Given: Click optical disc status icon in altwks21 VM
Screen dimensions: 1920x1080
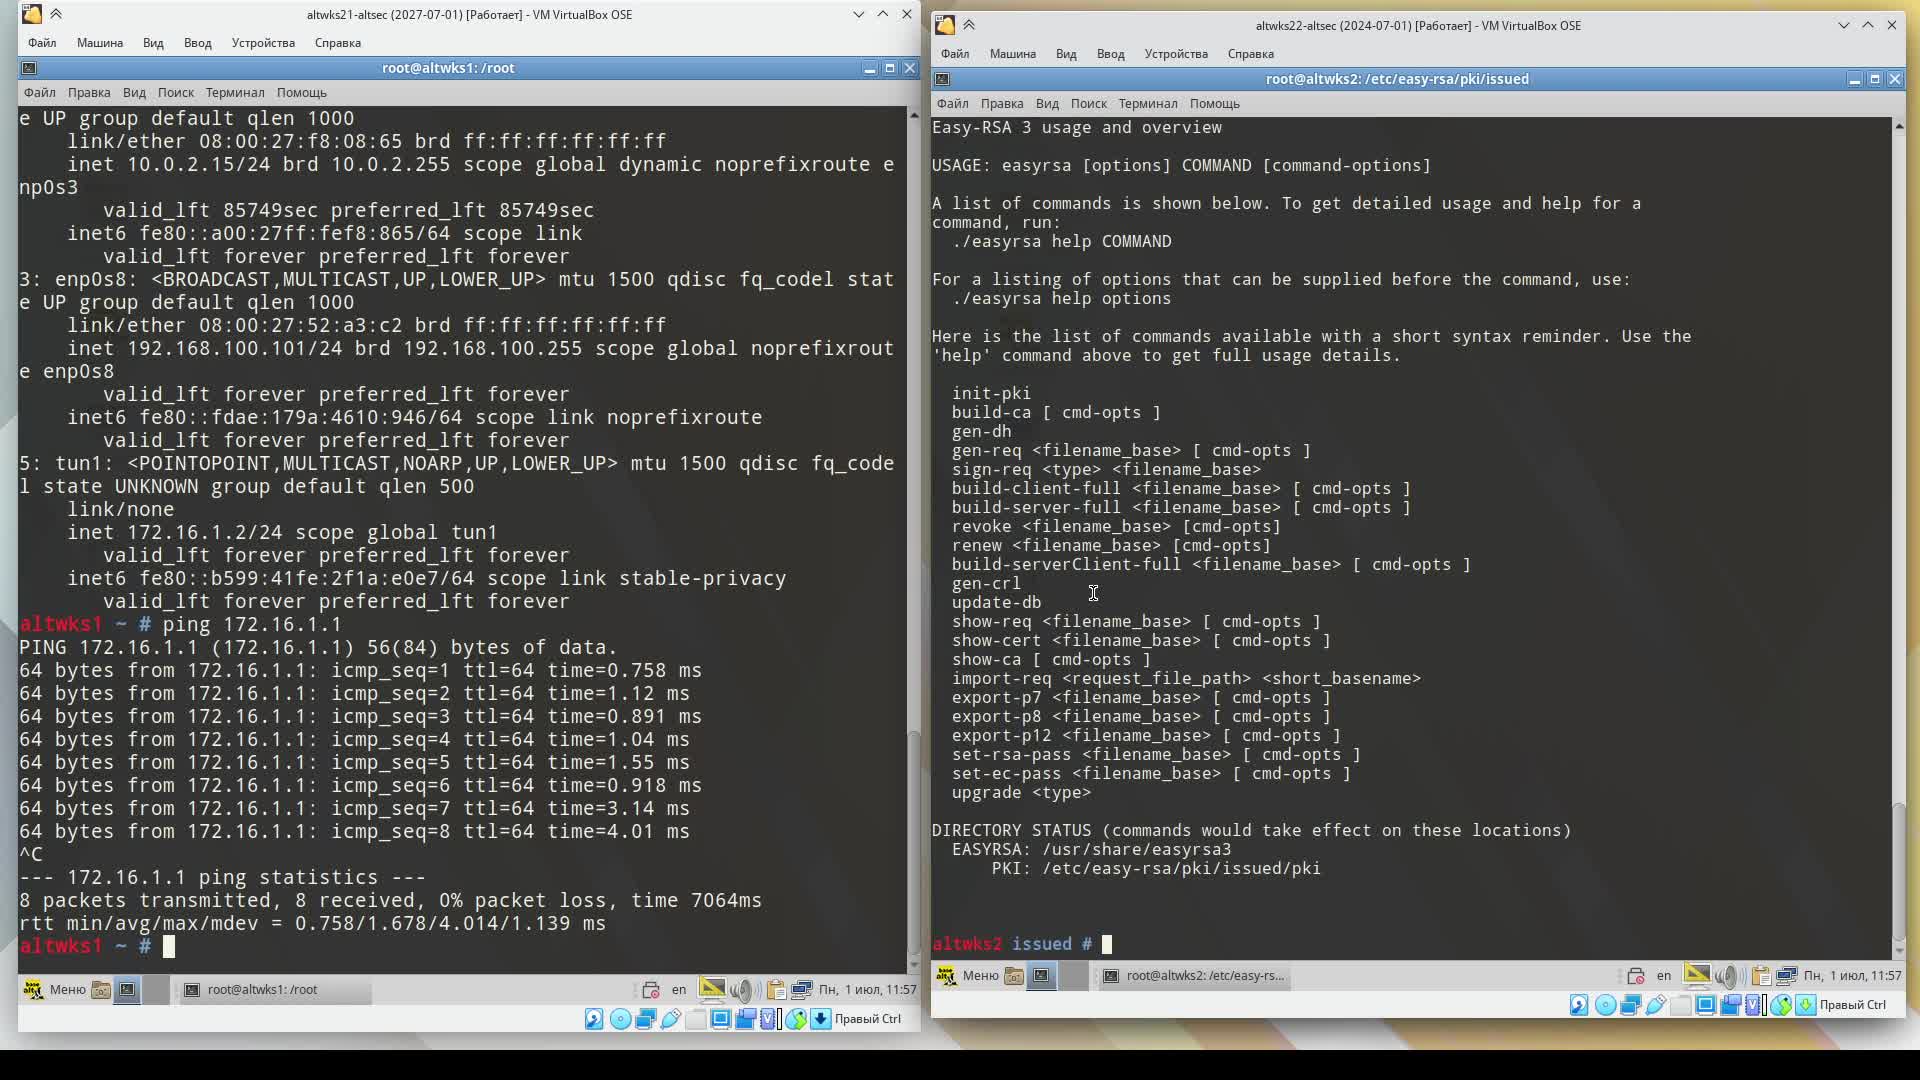Looking at the screenshot, I should pyautogui.click(x=620, y=1019).
